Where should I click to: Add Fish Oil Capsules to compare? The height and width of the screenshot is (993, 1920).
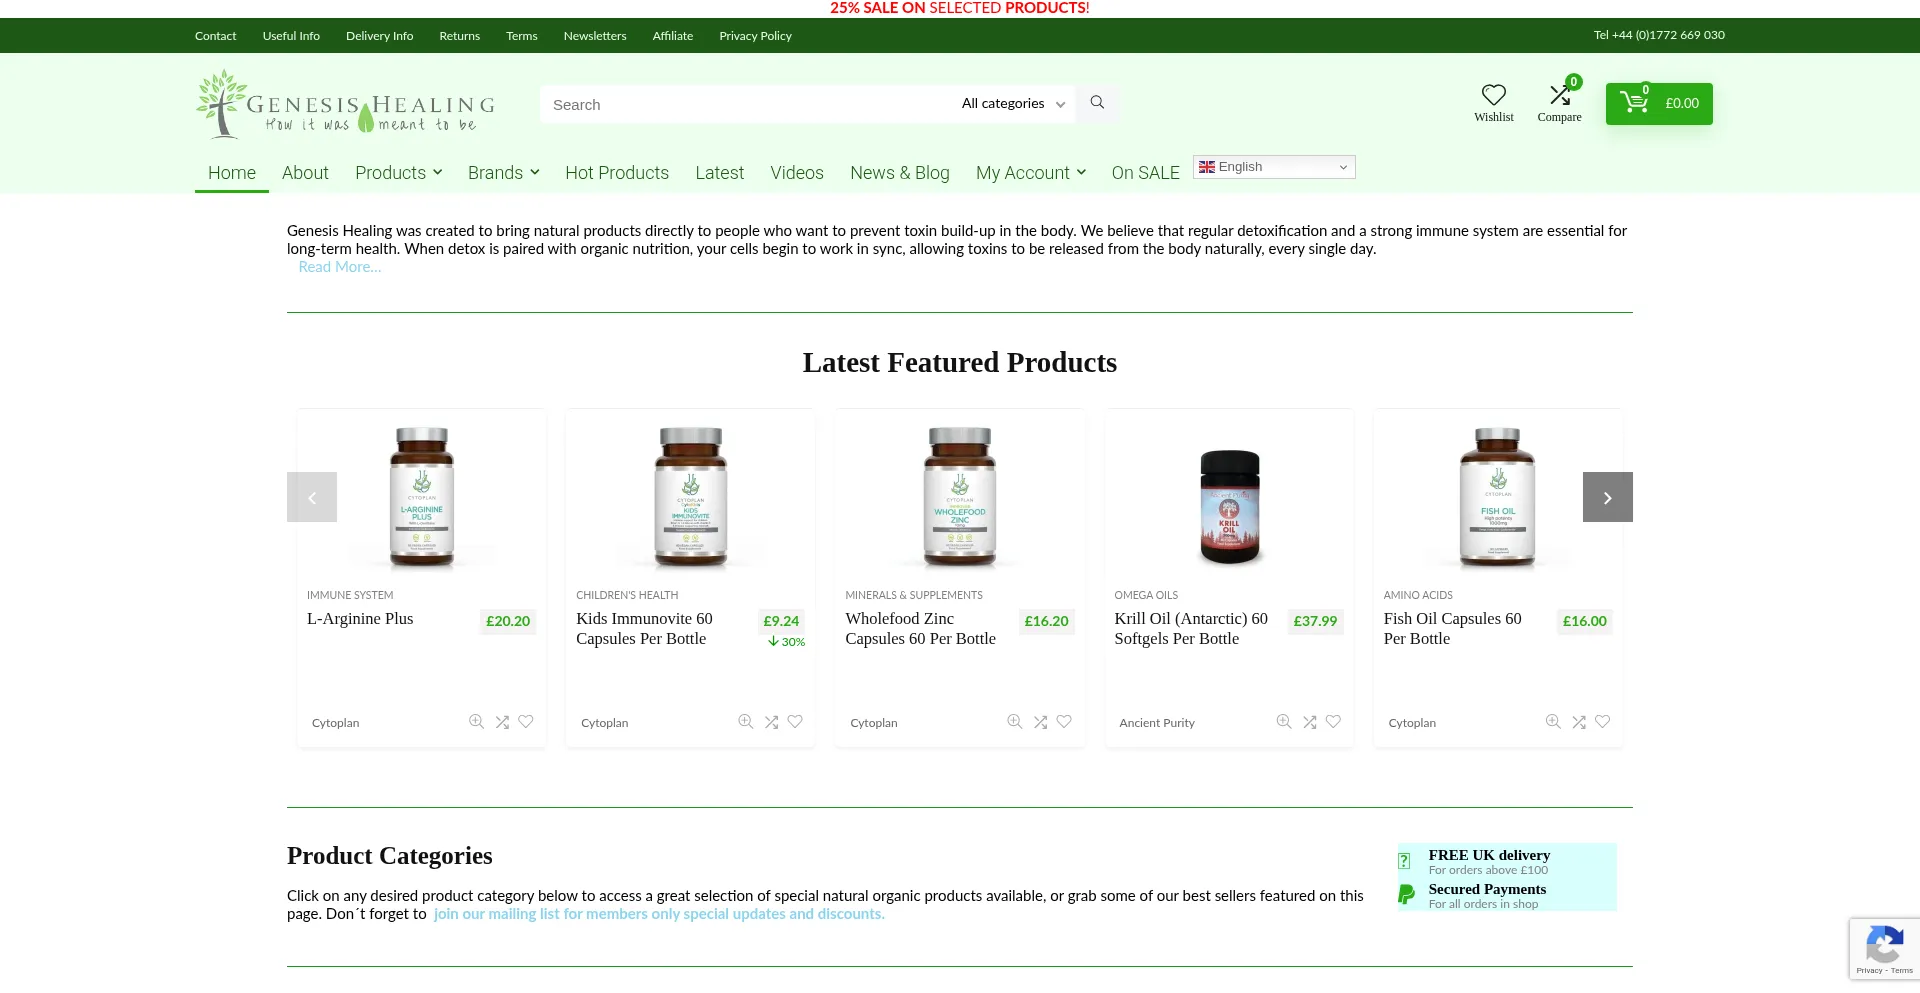pyautogui.click(x=1578, y=722)
